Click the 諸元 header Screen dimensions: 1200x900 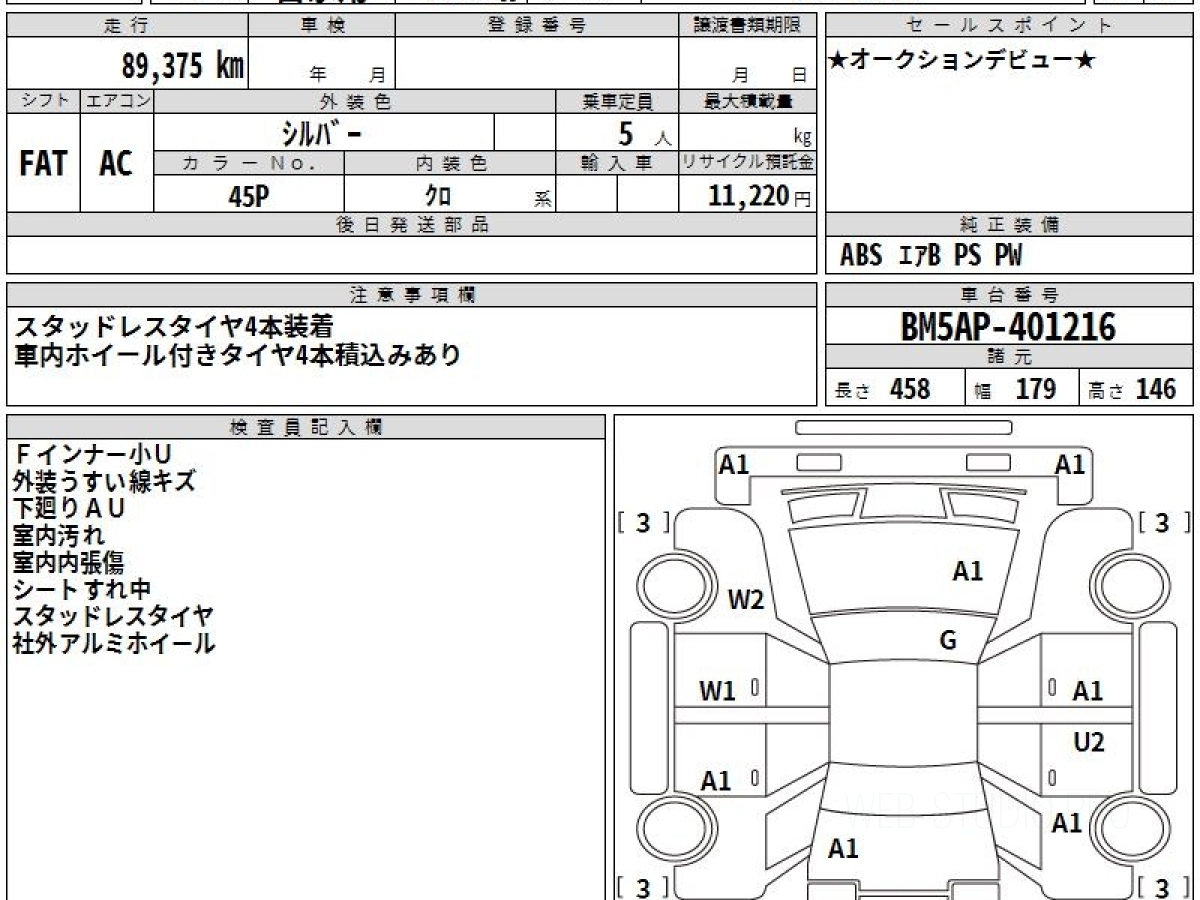pyautogui.click(x=1010, y=357)
